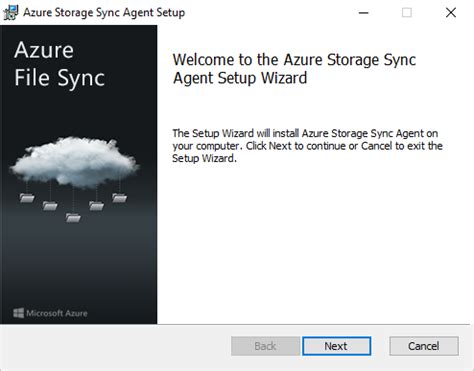Select the 'Azure File Sync' banner text
Image resolution: width=474 pixels, height=371 pixels.
(x=59, y=64)
